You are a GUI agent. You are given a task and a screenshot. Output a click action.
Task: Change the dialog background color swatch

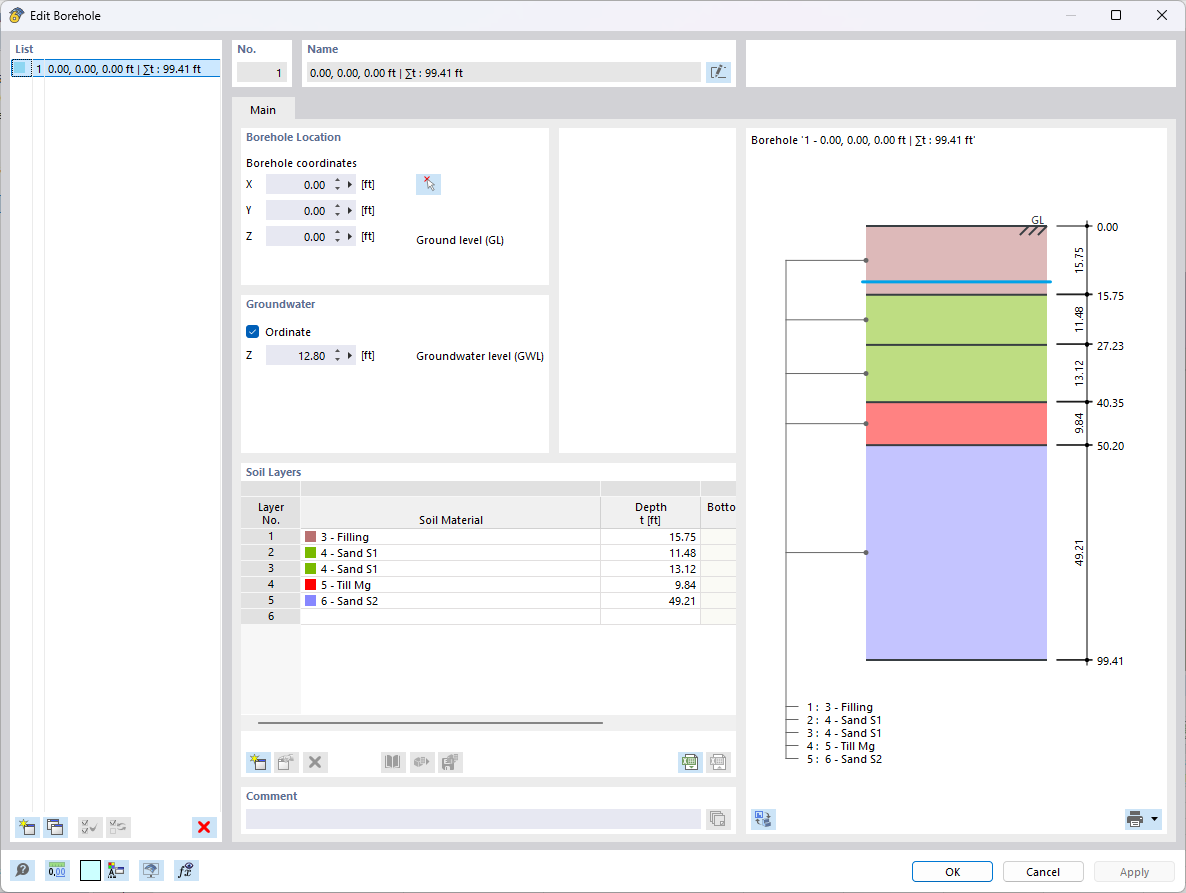pos(90,870)
